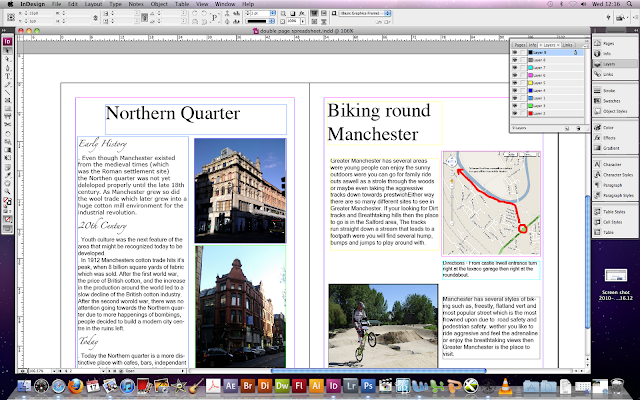This screenshot has height=400, width=640.
Task: Select the Gradient Swatch tool
Action: [7, 150]
